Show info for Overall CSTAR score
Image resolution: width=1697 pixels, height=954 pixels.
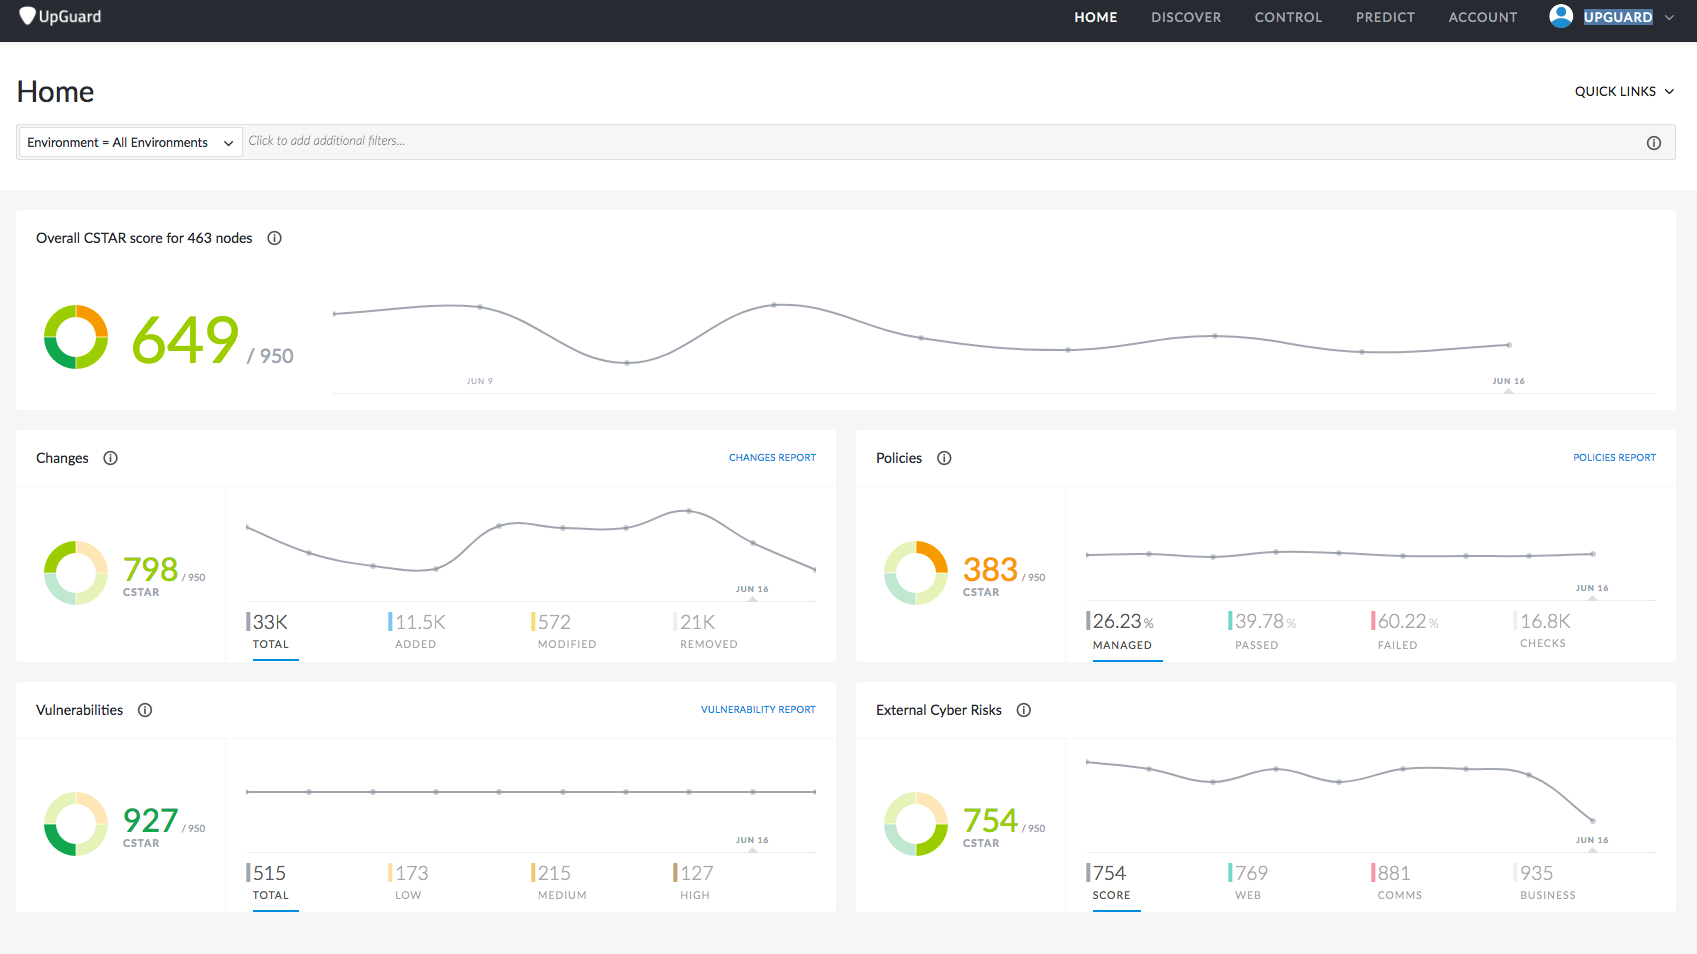point(274,238)
